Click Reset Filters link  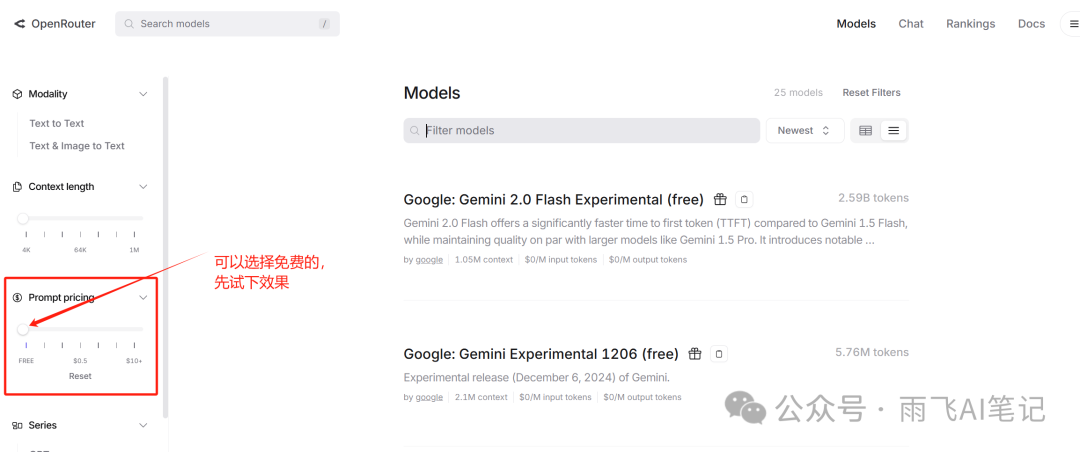click(871, 92)
